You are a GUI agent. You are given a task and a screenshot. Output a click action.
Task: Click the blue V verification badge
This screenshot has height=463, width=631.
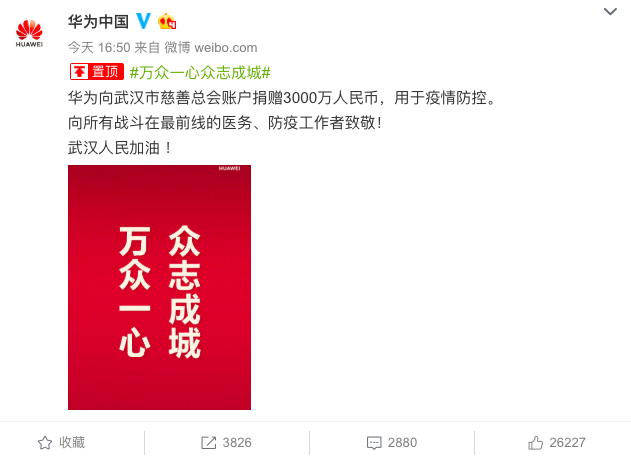tap(143, 21)
